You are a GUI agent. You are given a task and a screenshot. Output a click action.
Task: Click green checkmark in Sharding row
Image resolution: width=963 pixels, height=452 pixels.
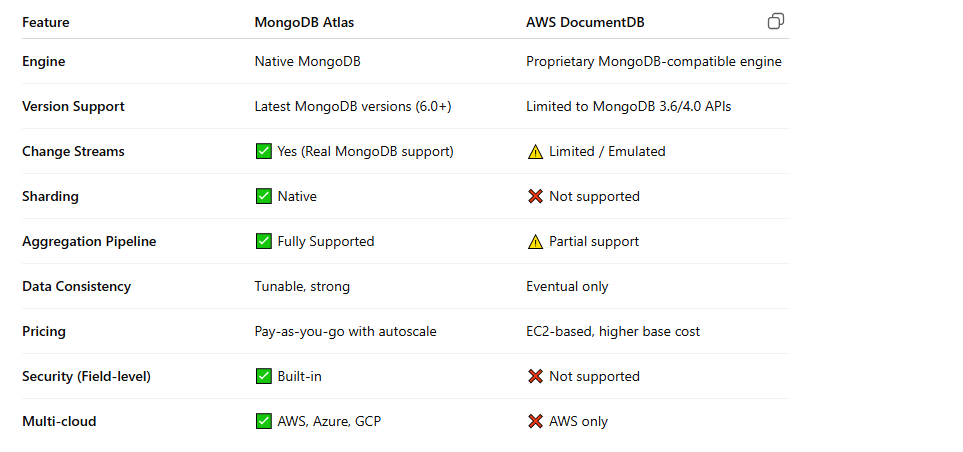[263, 197]
